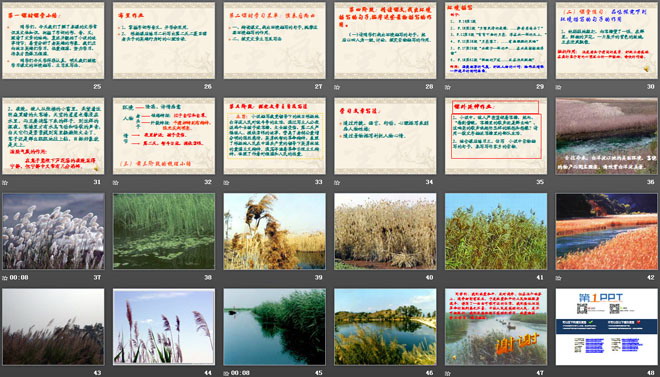Select slide 46 lake and hills photo

coord(385,327)
